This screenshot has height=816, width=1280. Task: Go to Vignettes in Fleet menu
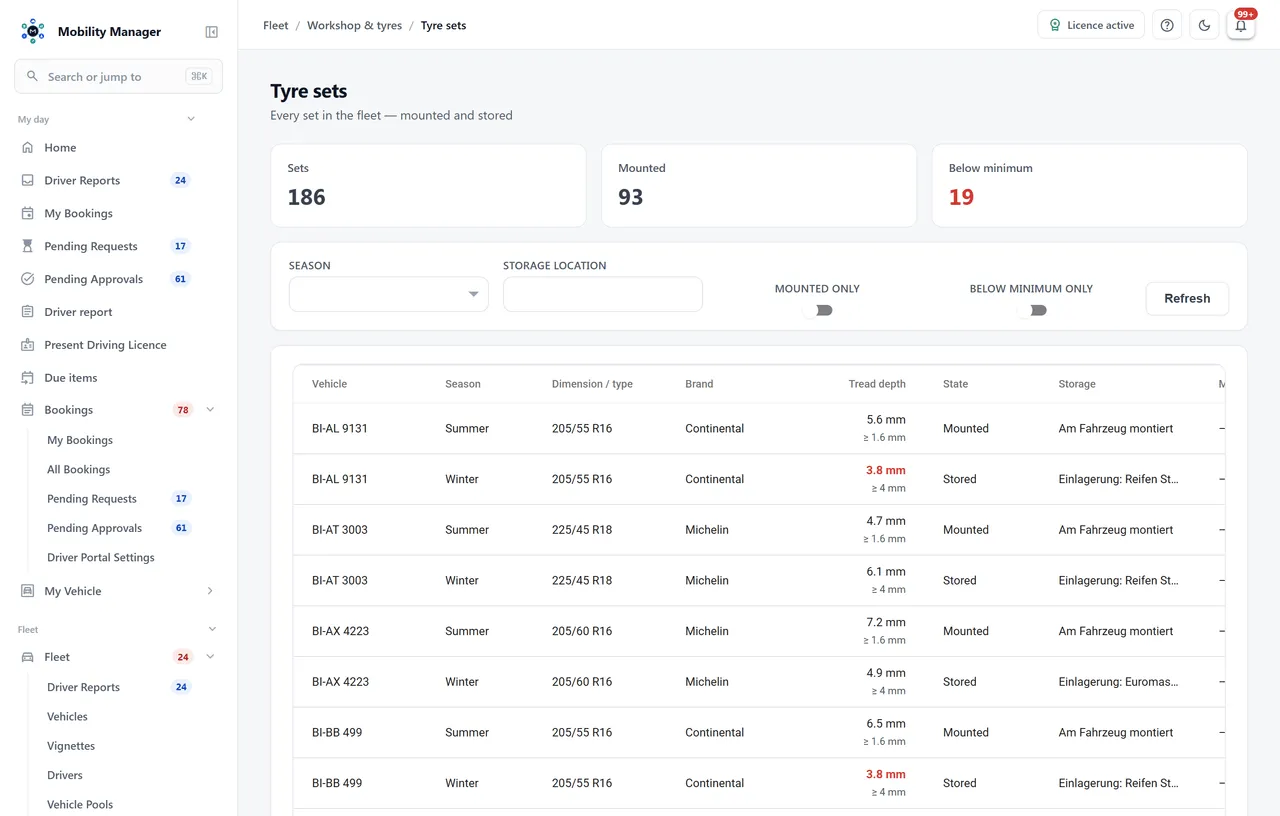point(71,746)
